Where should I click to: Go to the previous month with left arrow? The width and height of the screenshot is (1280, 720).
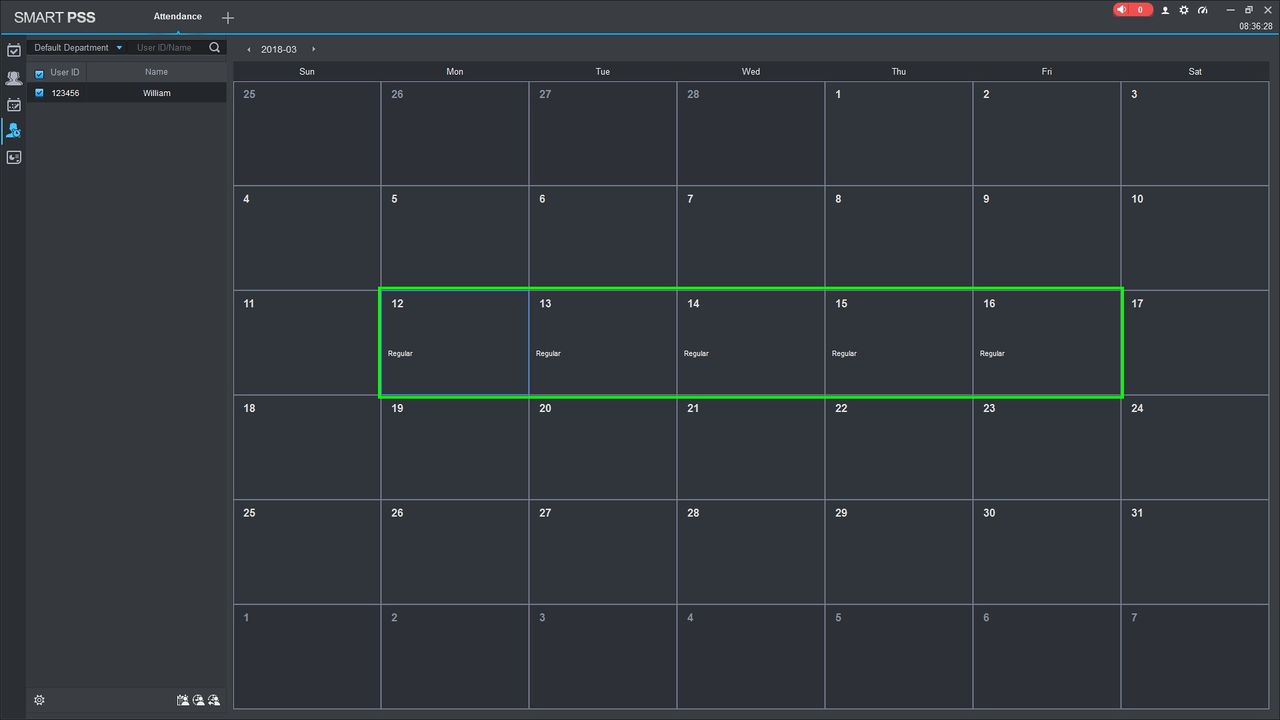pyautogui.click(x=249, y=49)
